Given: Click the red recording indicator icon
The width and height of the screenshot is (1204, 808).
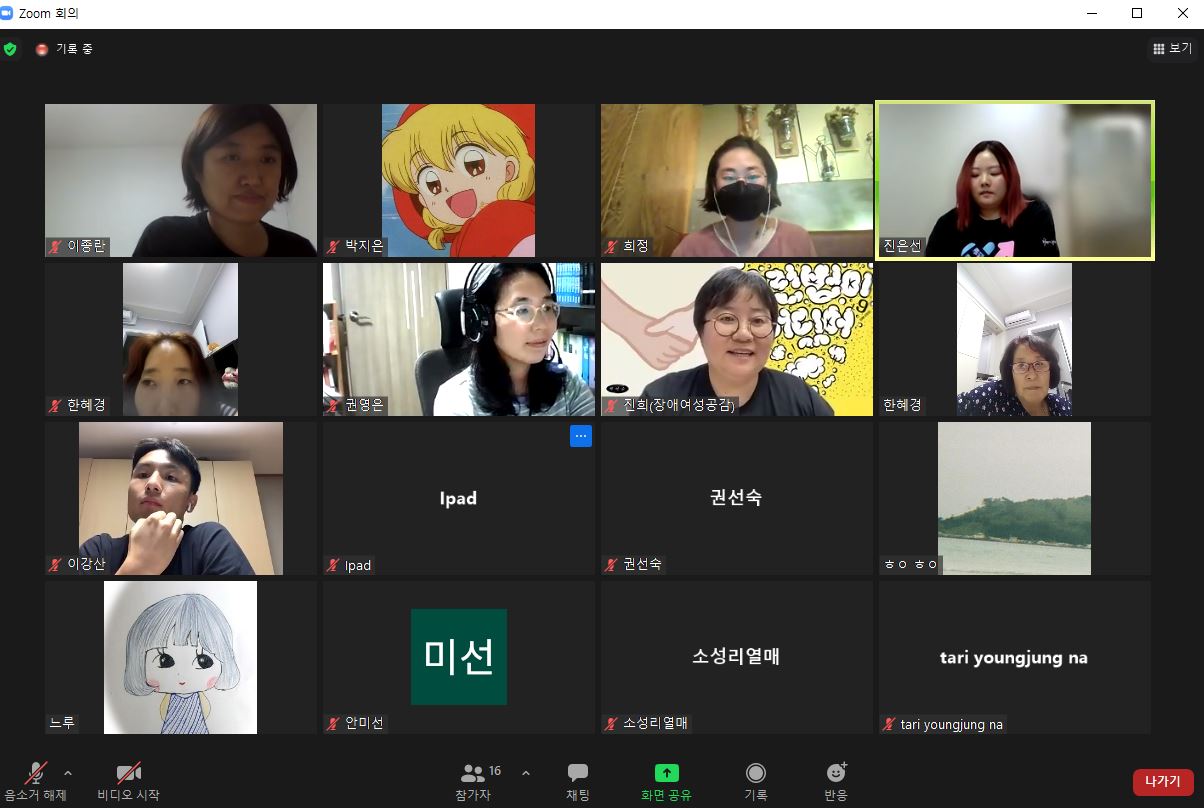Looking at the screenshot, I should click(42, 49).
